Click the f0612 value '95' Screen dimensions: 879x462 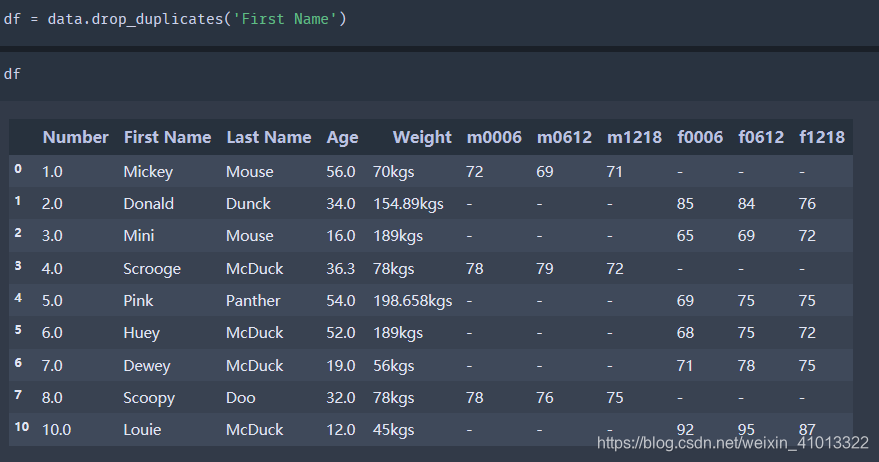tap(746, 429)
